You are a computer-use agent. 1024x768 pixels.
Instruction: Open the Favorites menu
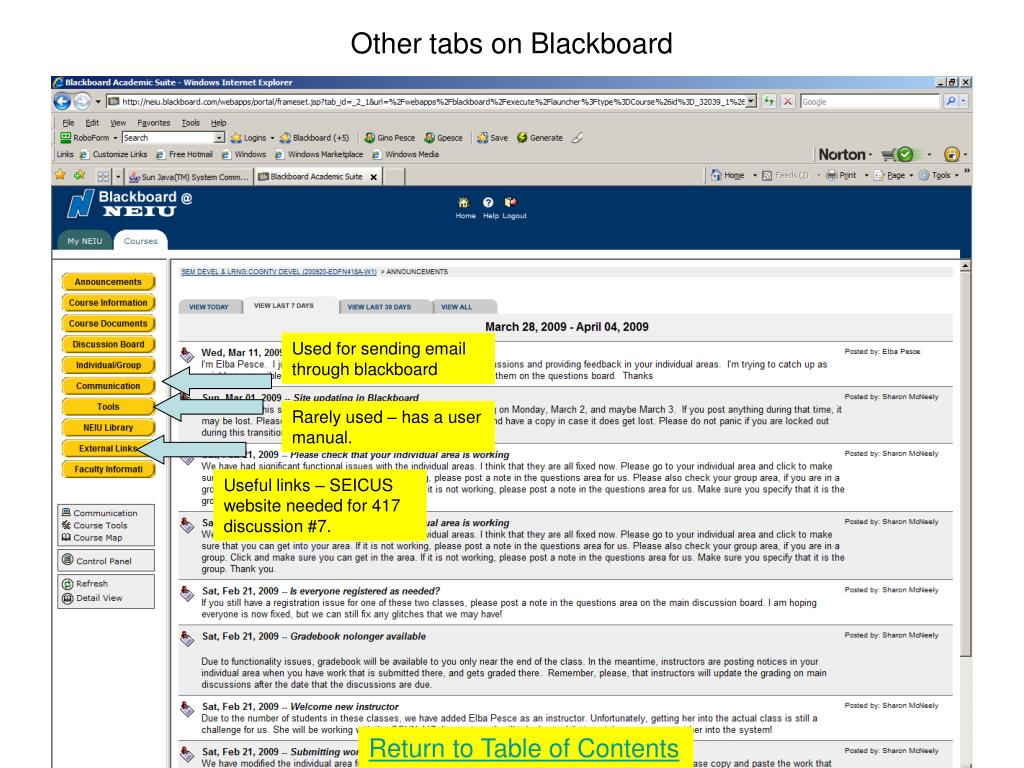(x=153, y=123)
